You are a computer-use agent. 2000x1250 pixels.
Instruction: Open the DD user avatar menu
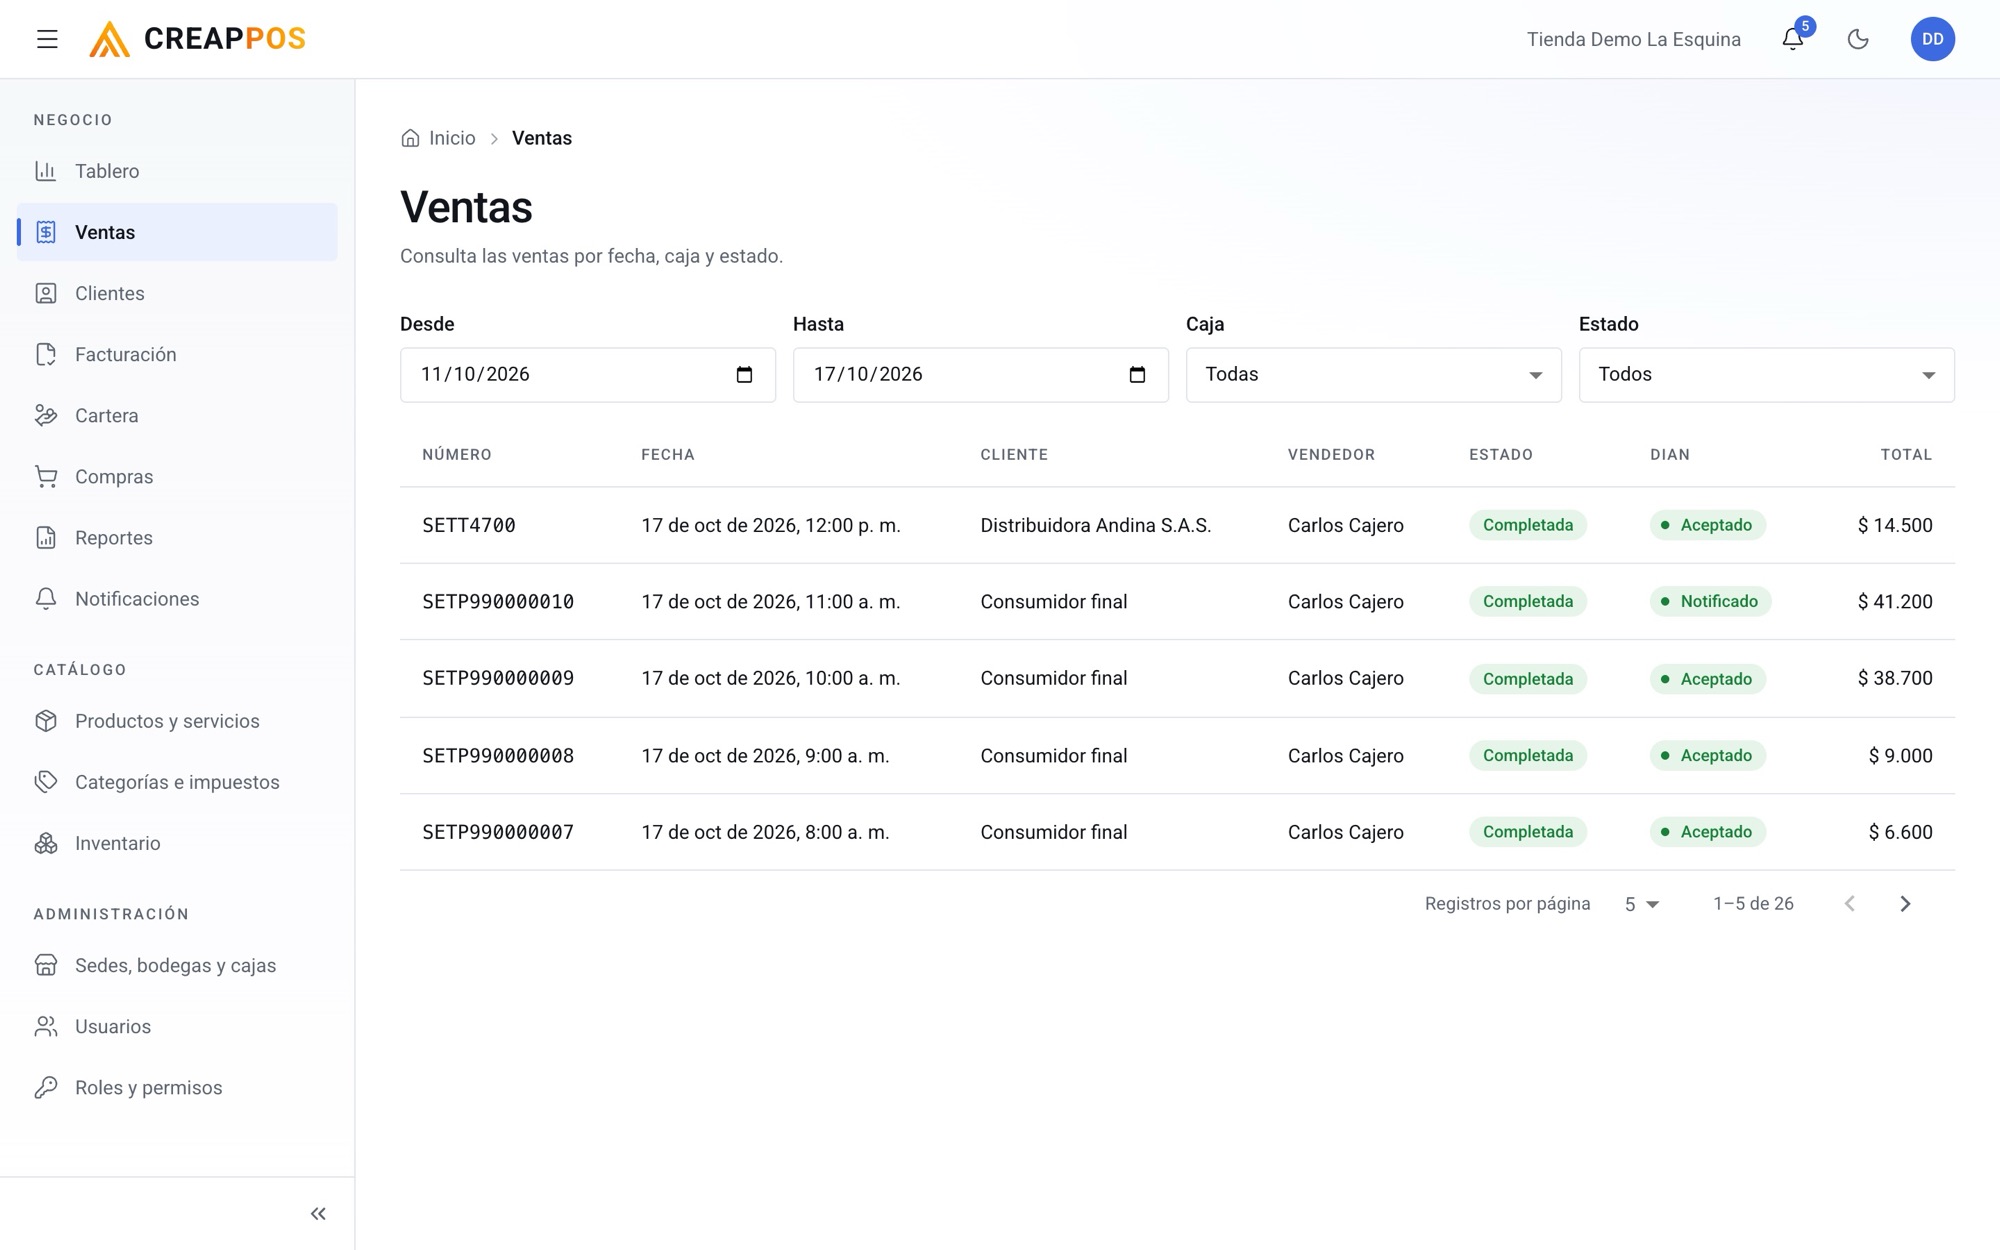(x=1932, y=39)
